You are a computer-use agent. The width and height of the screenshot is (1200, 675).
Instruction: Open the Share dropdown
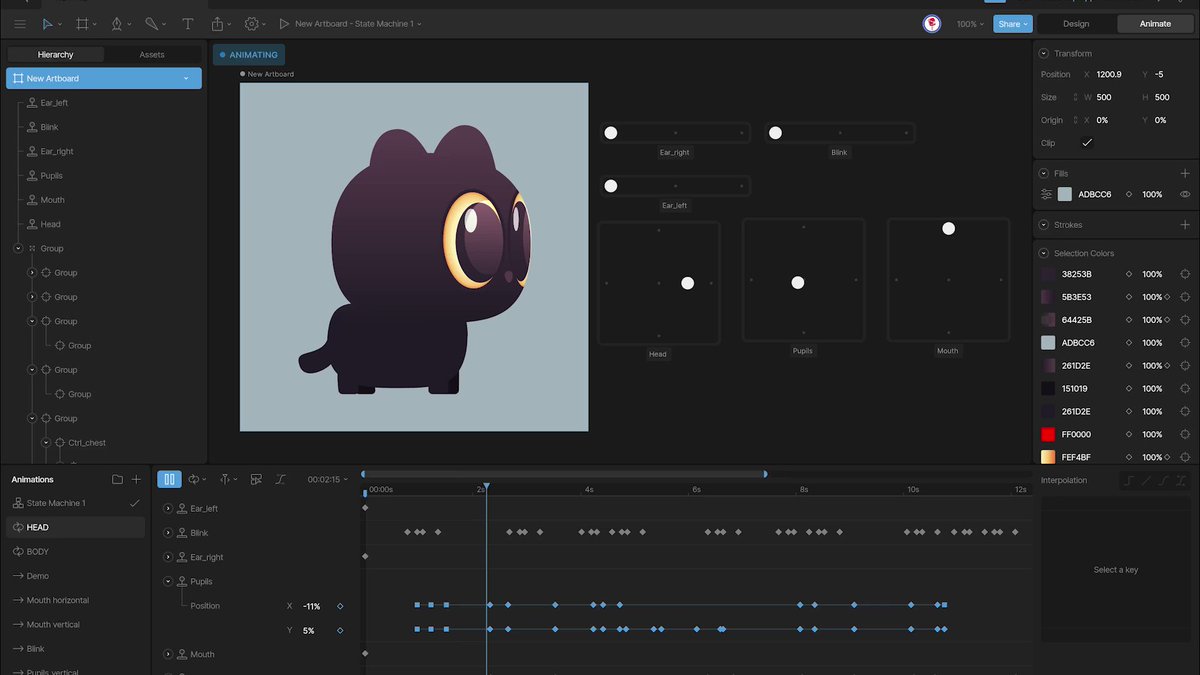(1012, 24)
